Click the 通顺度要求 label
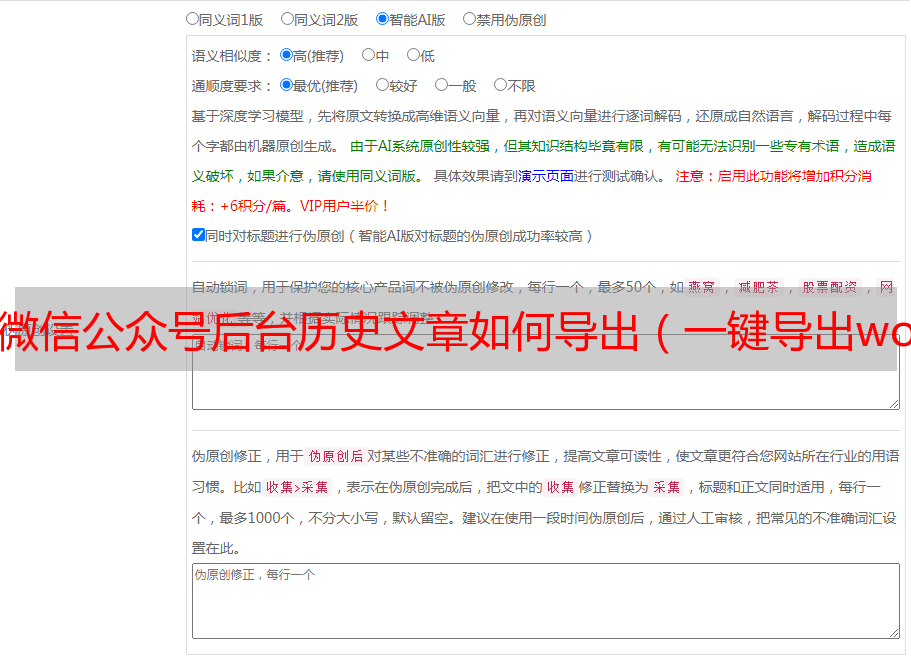This screenshot has width=911, height=658. (x=232, y=86)
